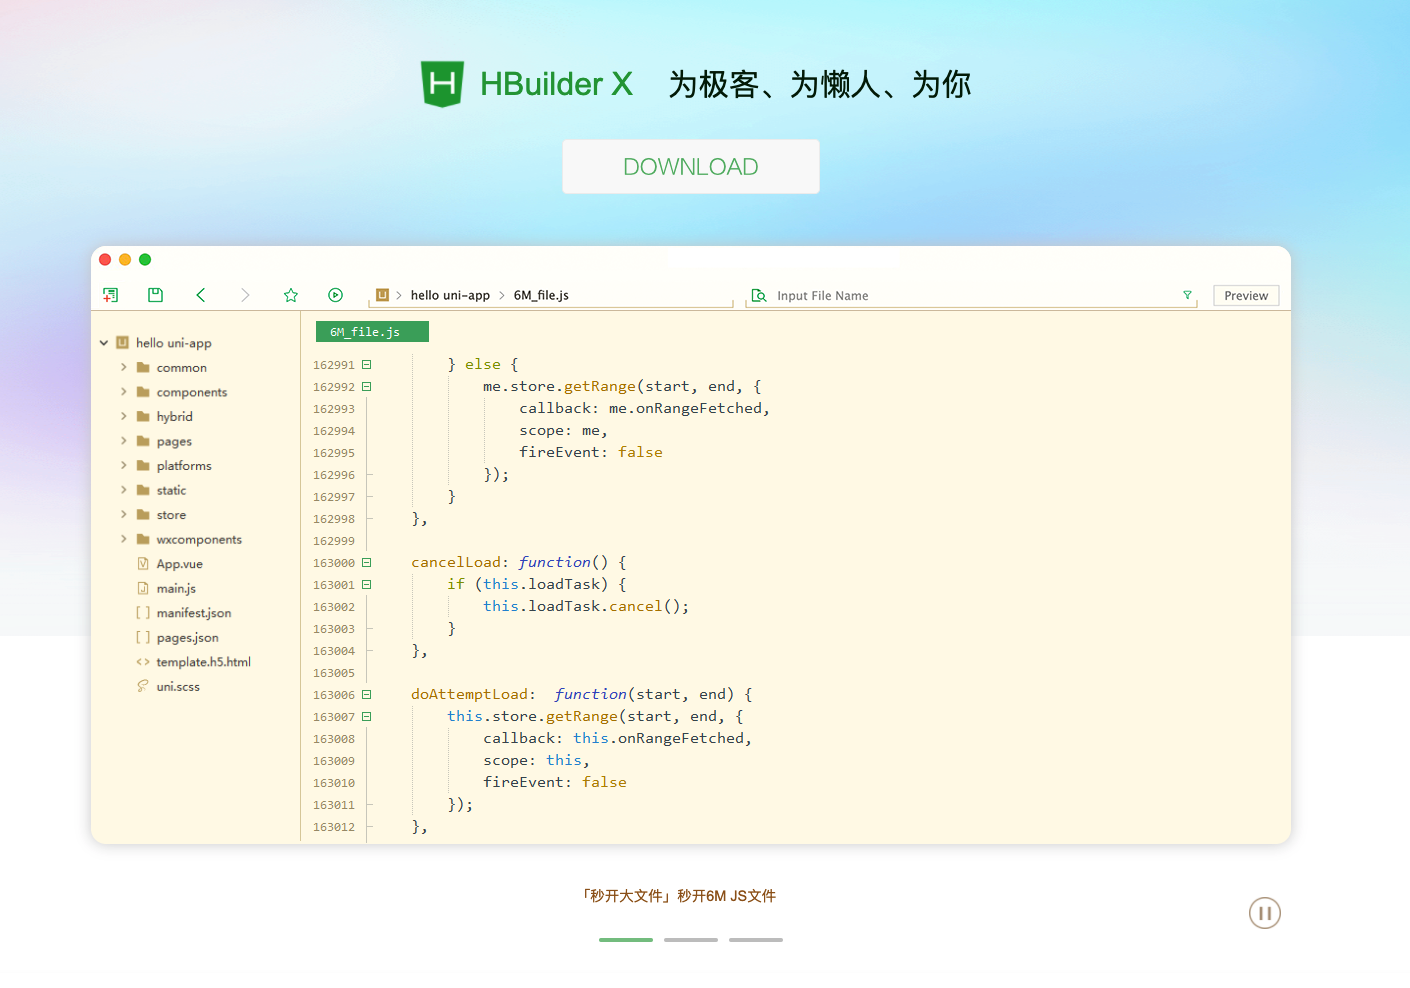The image size is (1410, 988).
Task: Click the forward navigation arrow
Action: point(245,294)
